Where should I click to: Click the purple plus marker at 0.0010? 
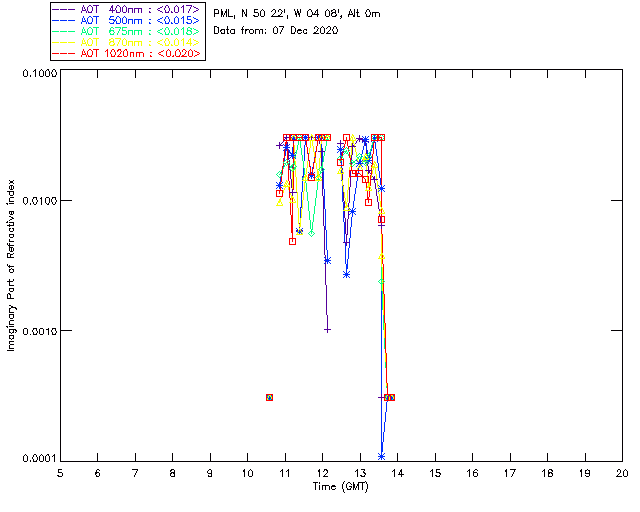pos(327,330)
